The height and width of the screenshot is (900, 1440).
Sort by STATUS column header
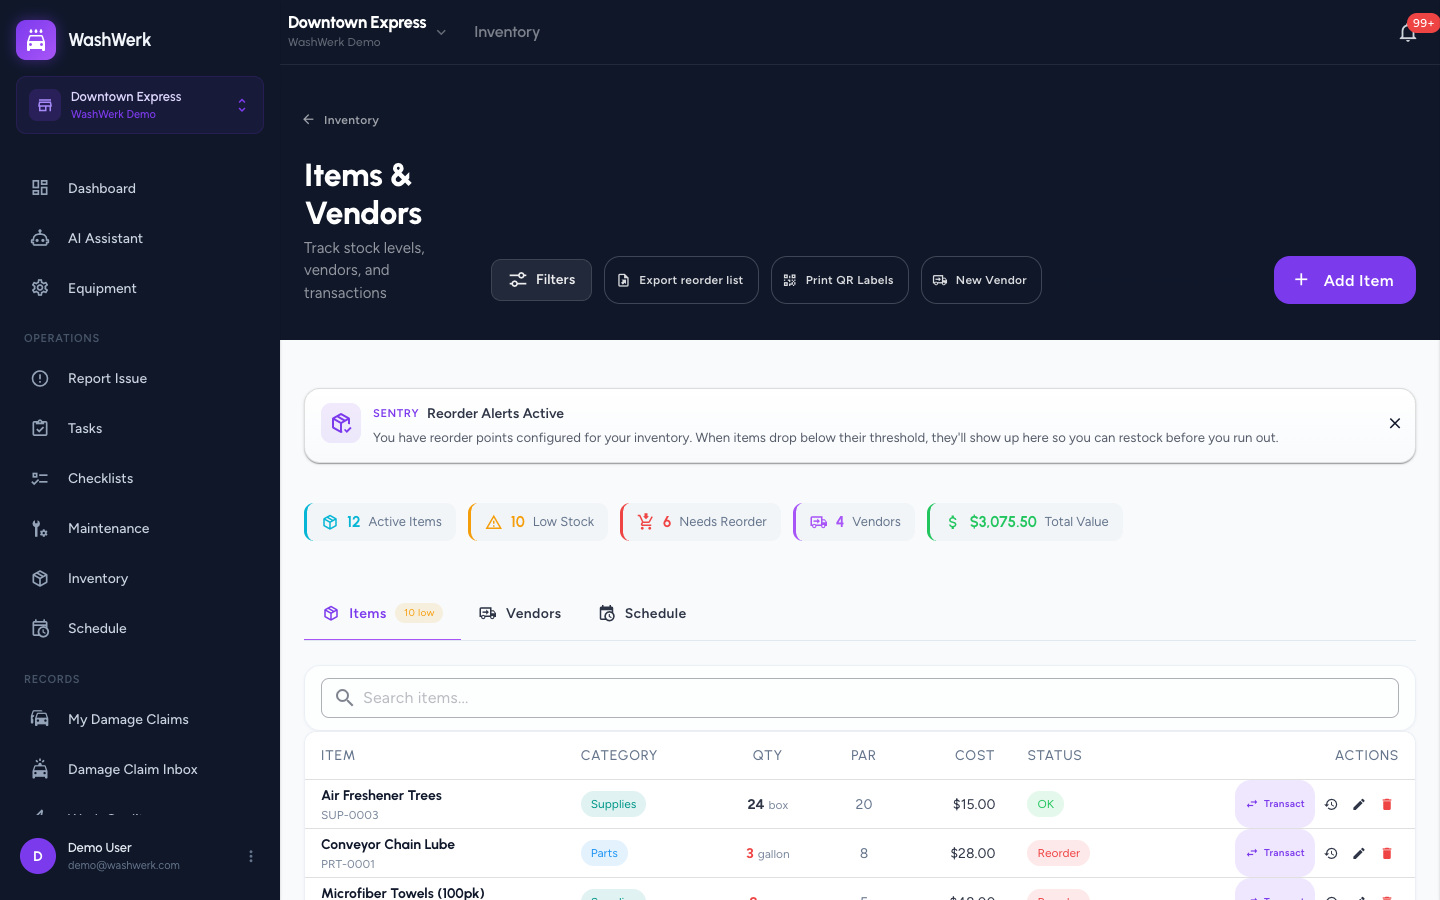[x=1055, y=755]
